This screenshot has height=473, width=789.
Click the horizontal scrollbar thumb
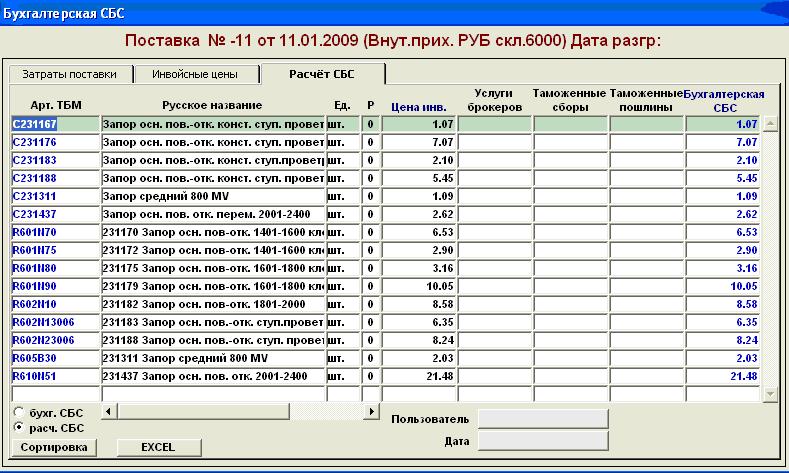click(x=203, y=412)
